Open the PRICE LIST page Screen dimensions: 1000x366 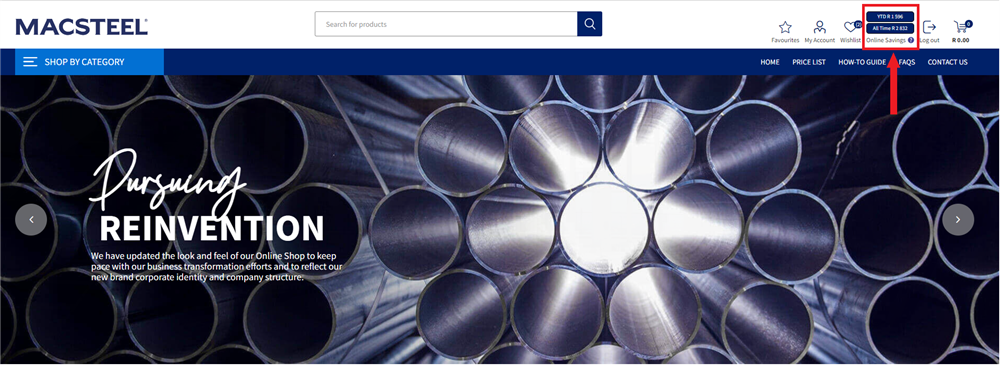pos(809,62)
